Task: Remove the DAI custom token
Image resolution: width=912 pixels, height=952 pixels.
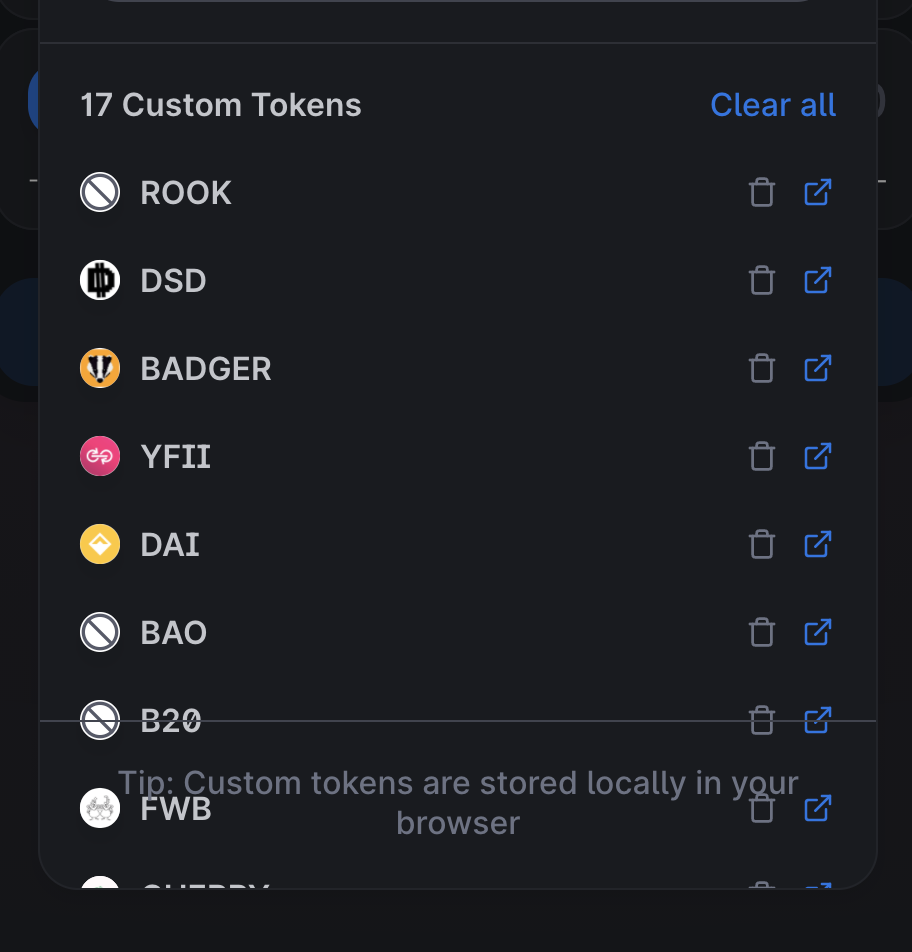Action: coord(761,544)
